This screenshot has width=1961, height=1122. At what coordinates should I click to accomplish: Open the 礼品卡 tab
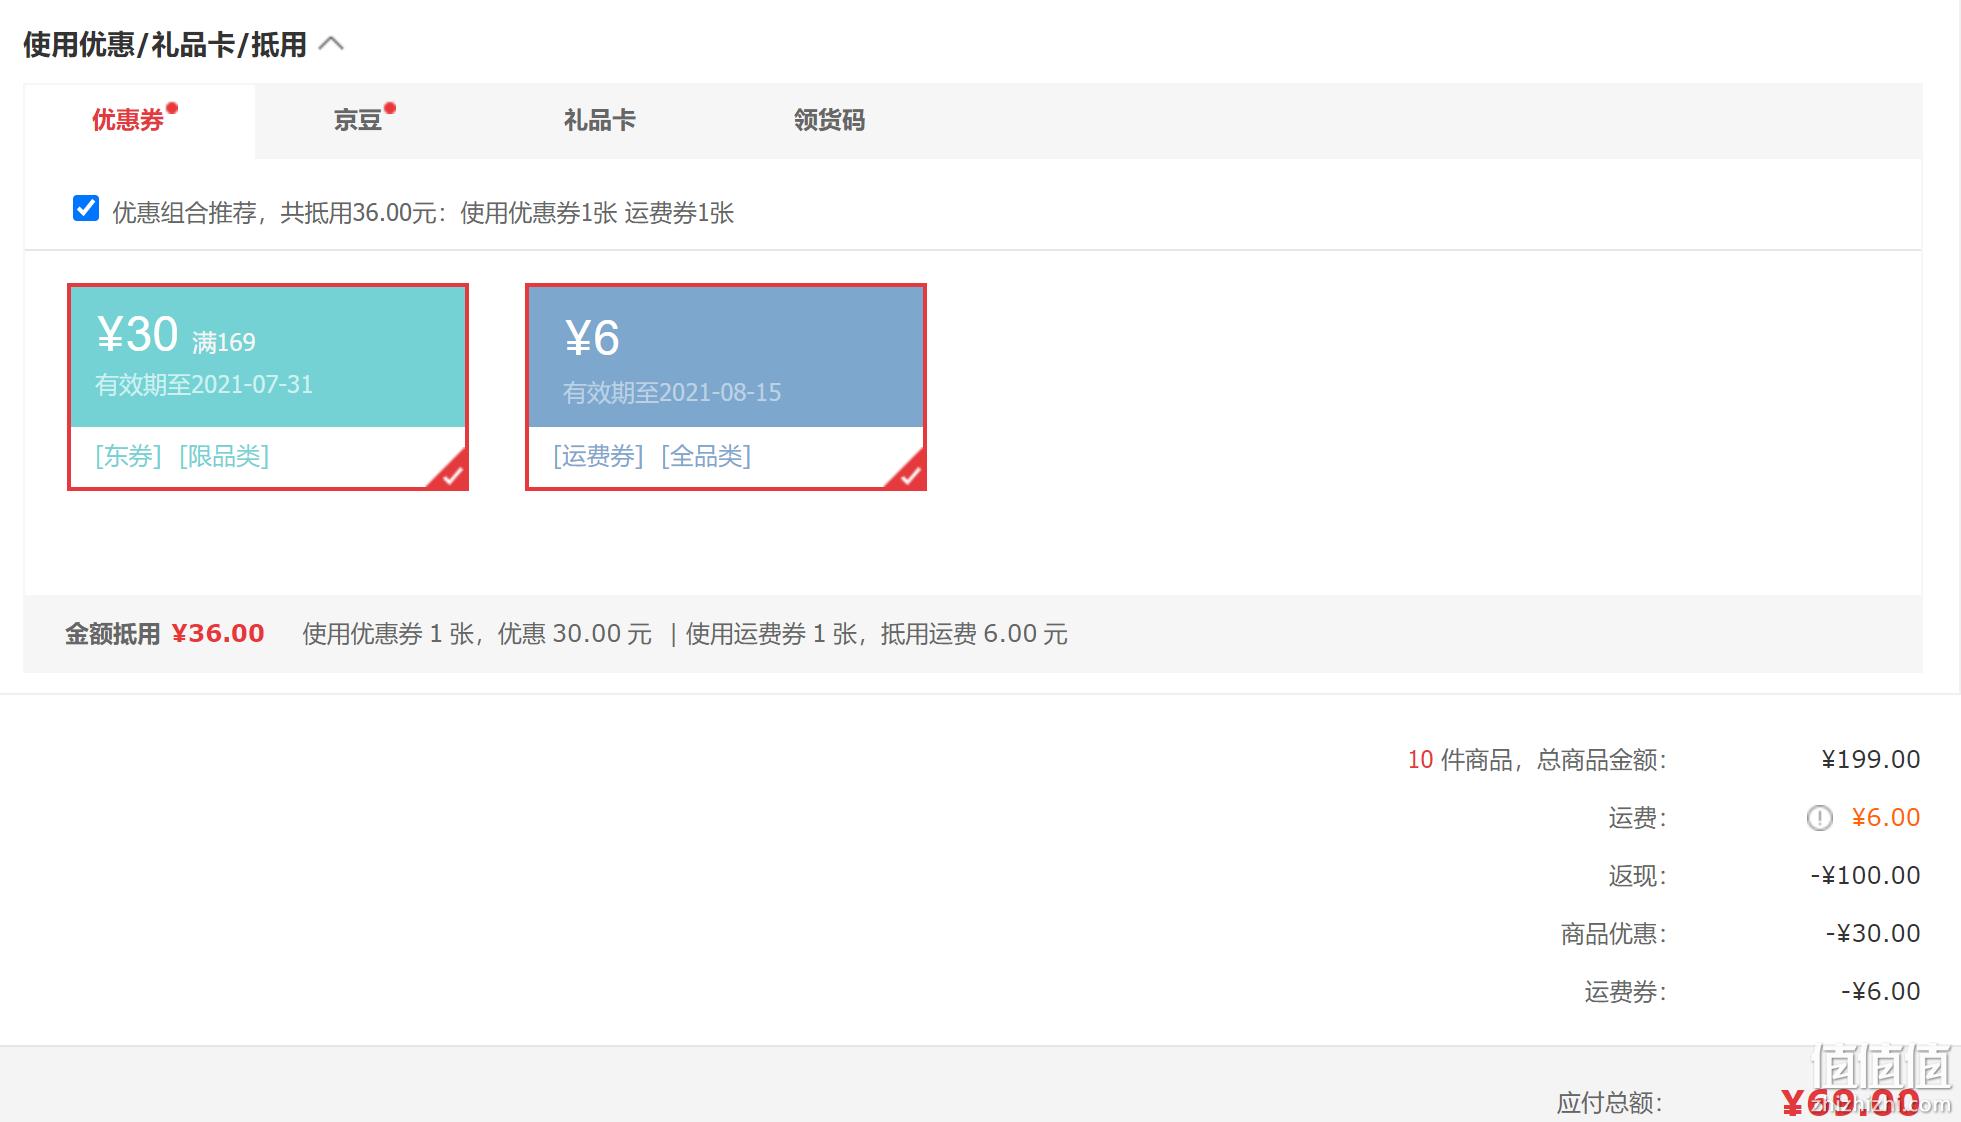(599, 121)
